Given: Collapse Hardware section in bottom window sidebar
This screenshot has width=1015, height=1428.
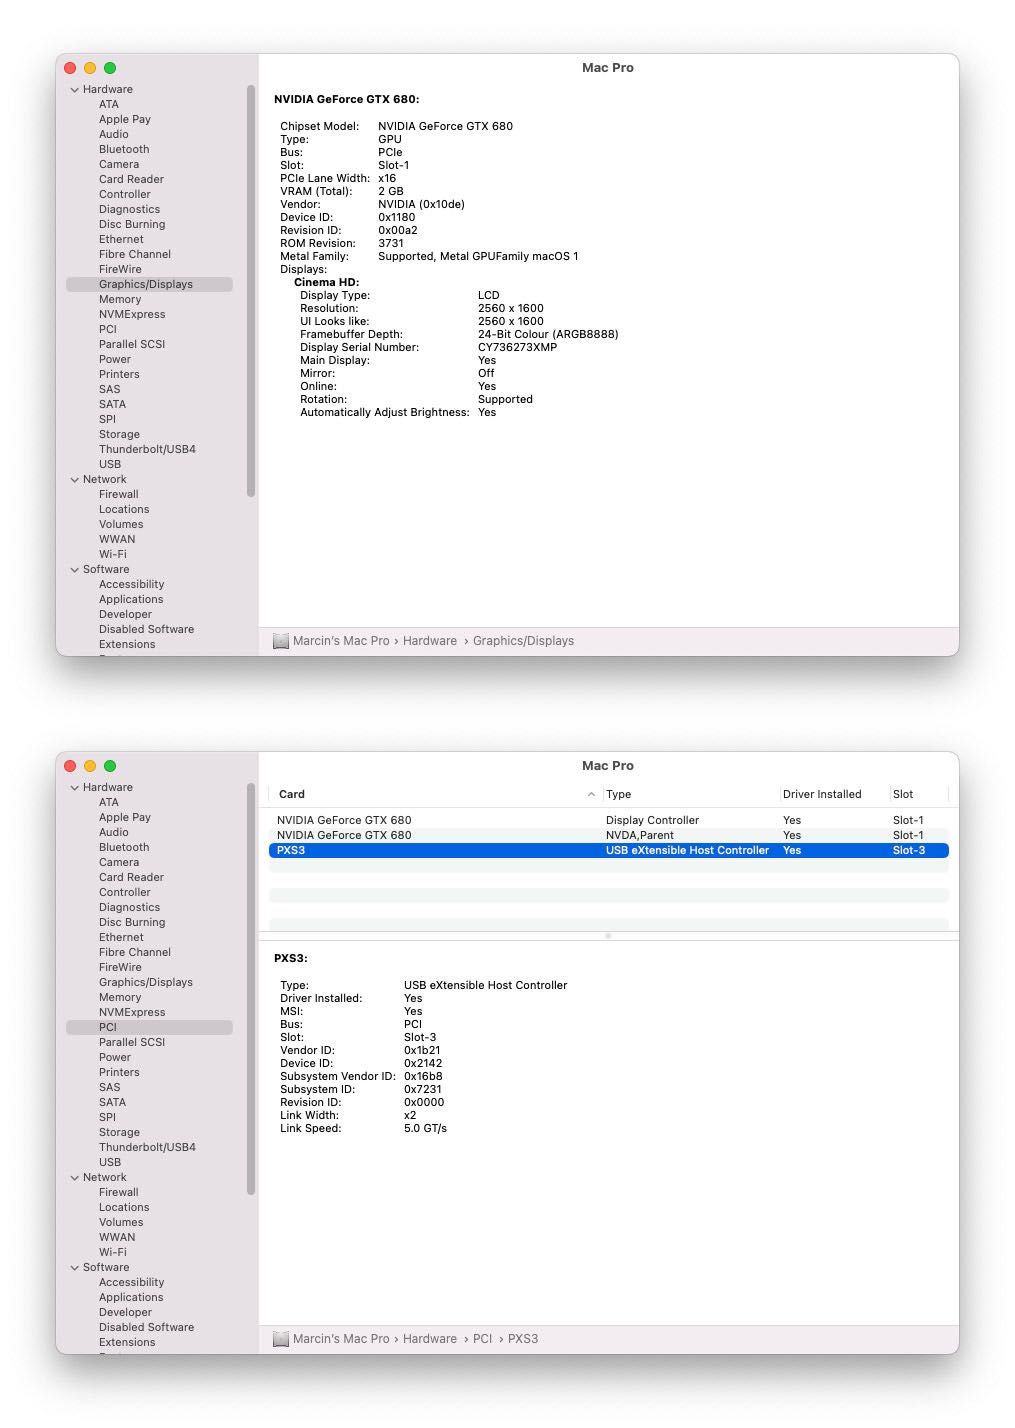Looking at the screenshot, I should pos(75,788).
